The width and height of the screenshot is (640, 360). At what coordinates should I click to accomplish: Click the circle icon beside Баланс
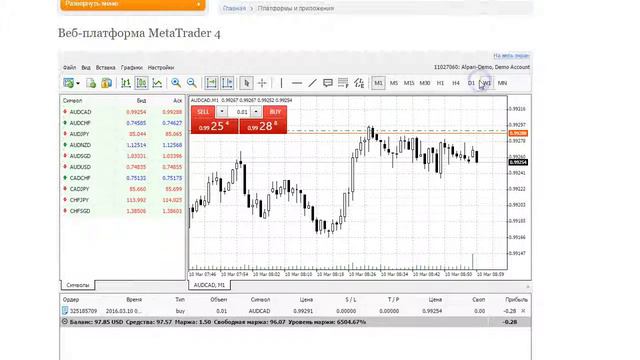(64, 322)
